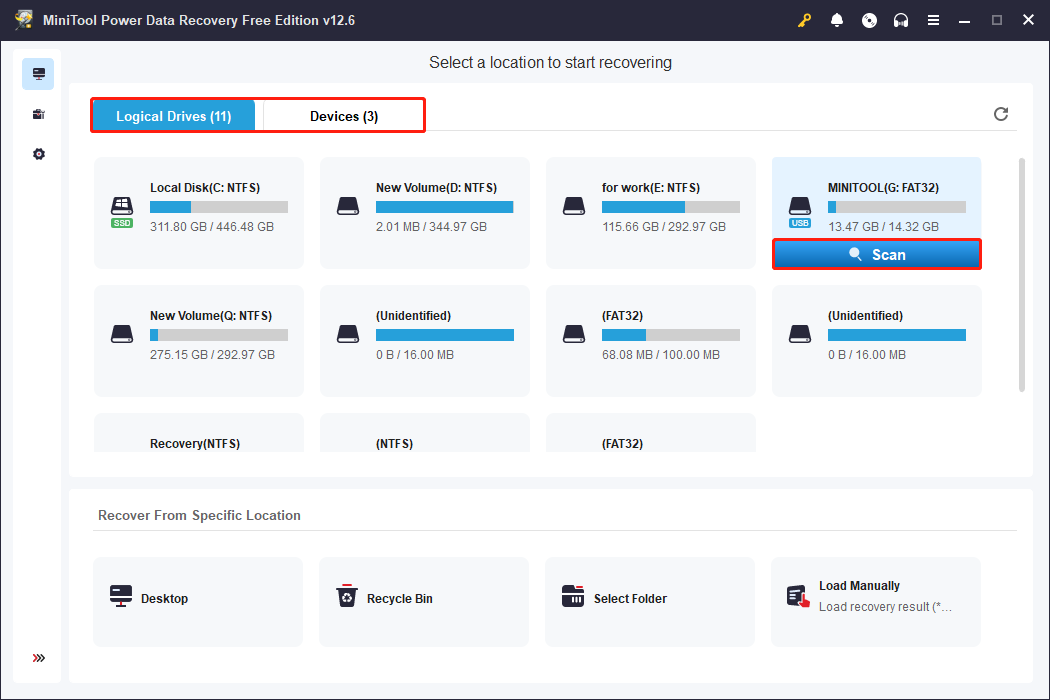Click the key register icon in title bar
The image size is (1050, 700).
(x=804, y=20)
